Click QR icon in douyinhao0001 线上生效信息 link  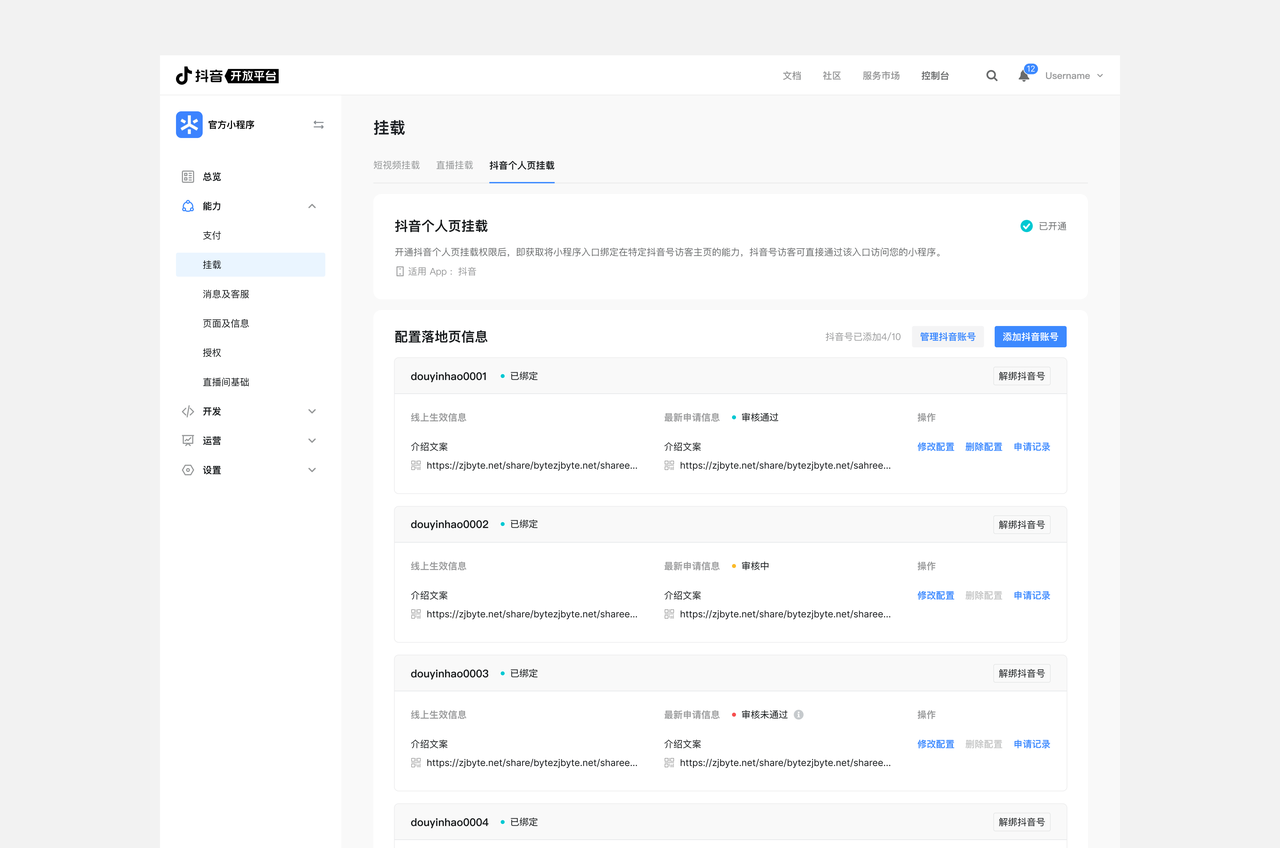pyautogui.click(x=416, y=465)
